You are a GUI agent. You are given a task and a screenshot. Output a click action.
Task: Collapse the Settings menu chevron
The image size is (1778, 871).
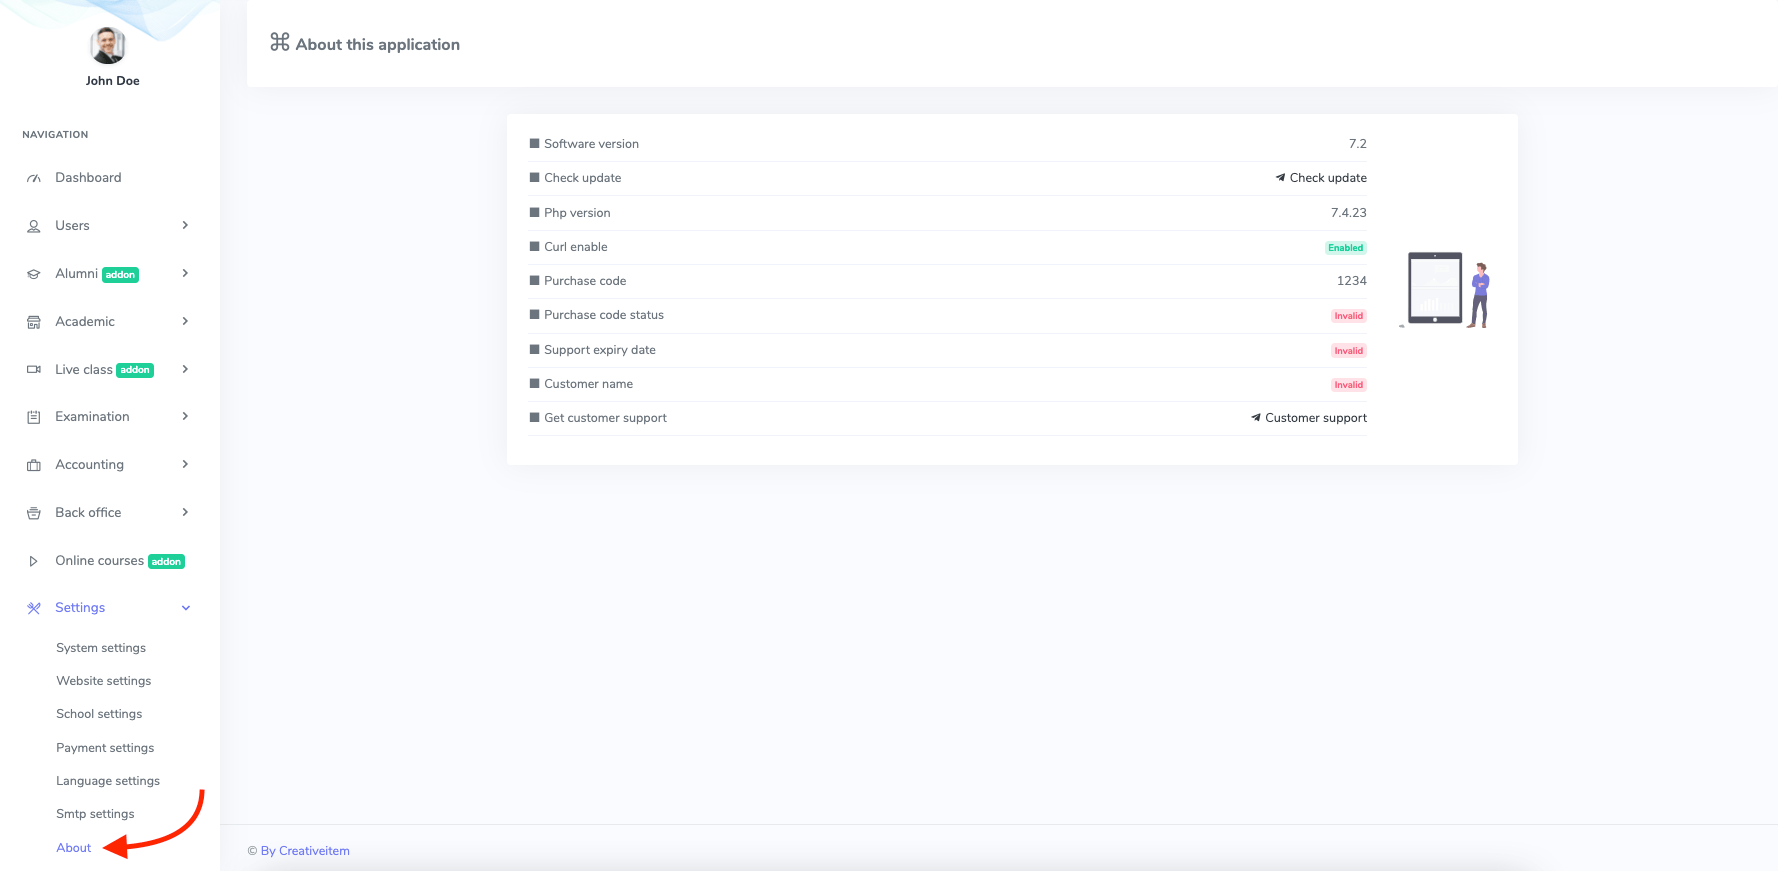coord(185,608)
